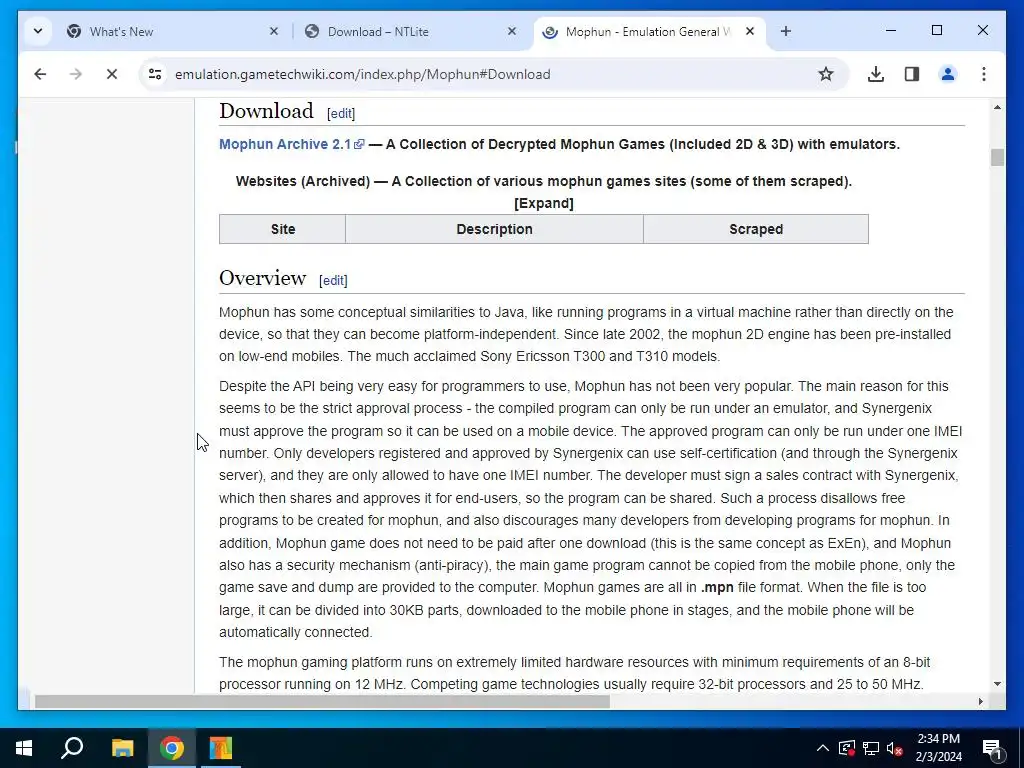Open the Mophun Archive 2.1 link
The height and width of the screenshot is (768, 1024).
coord(291,144)
